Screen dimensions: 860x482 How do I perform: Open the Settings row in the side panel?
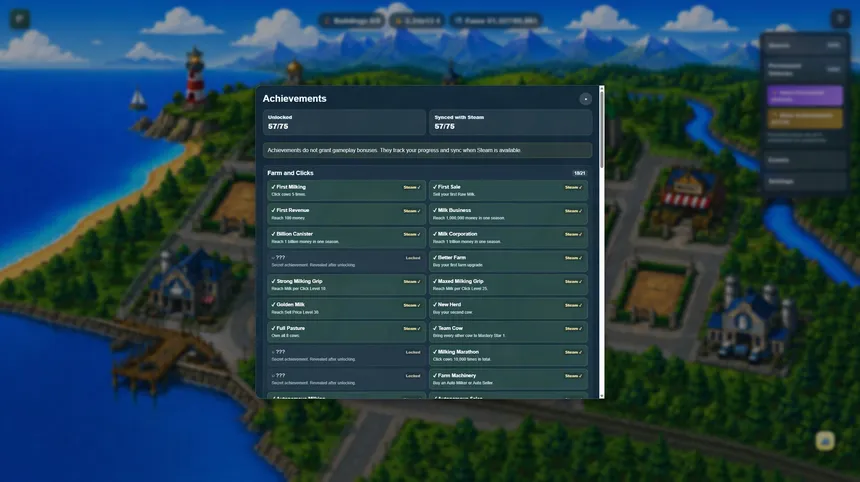(x=805, y=181)
